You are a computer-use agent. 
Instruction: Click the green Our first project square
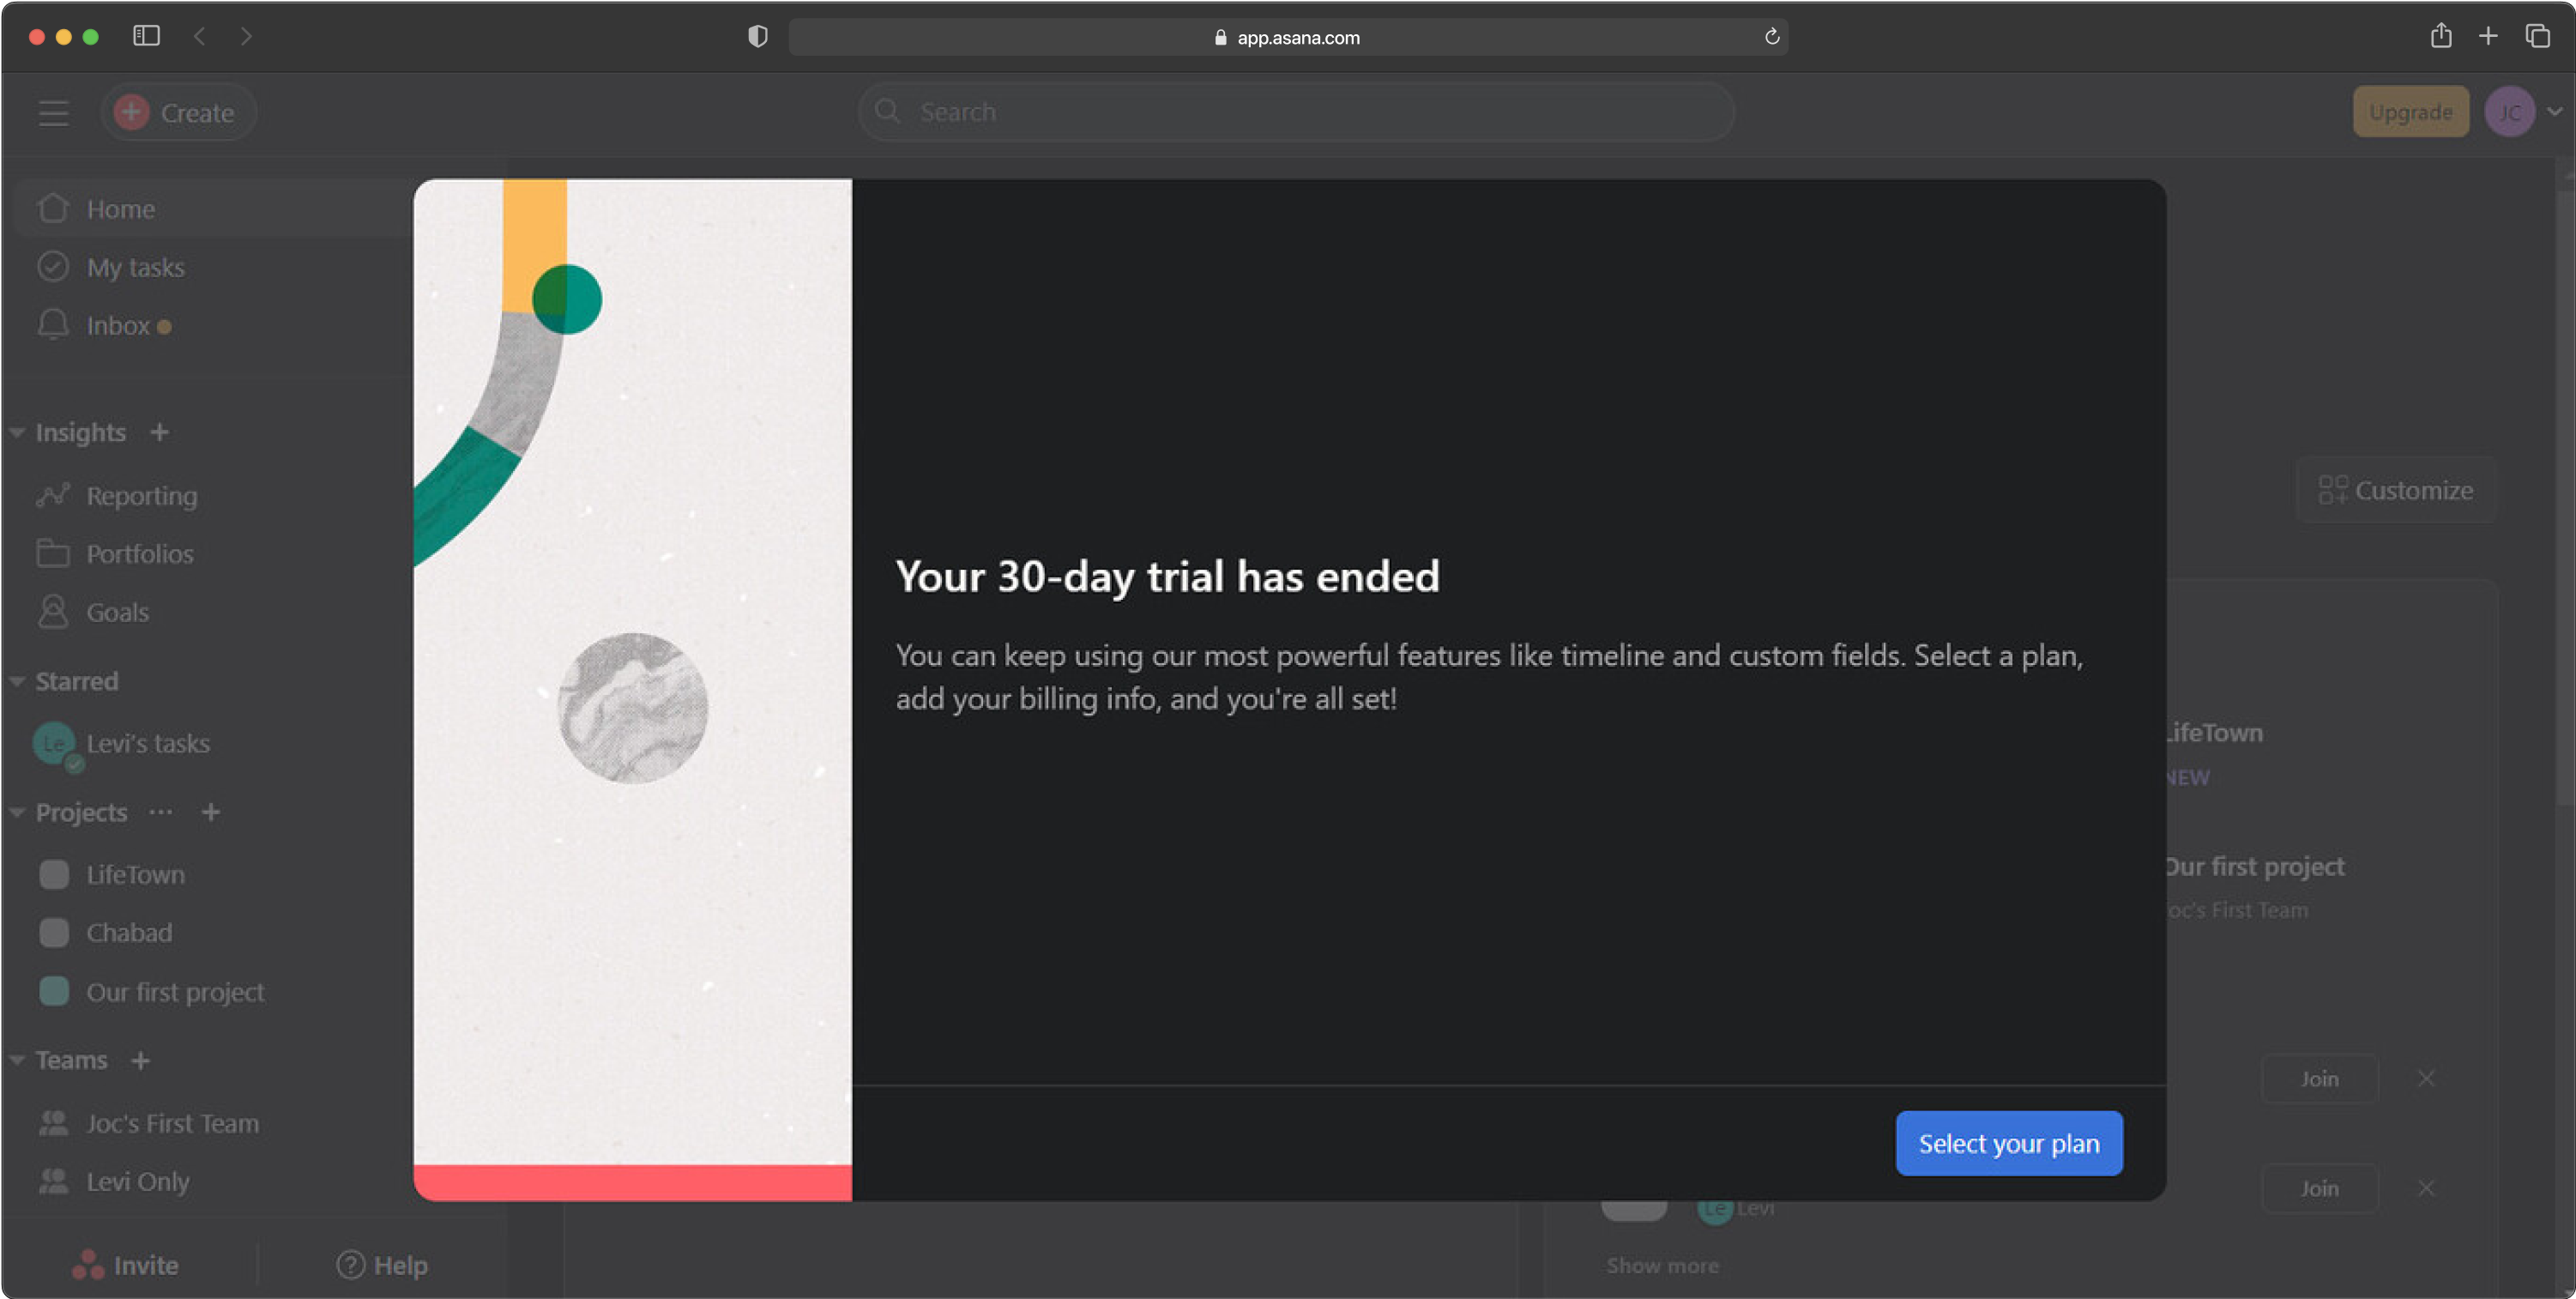click(x=54, y=991)
